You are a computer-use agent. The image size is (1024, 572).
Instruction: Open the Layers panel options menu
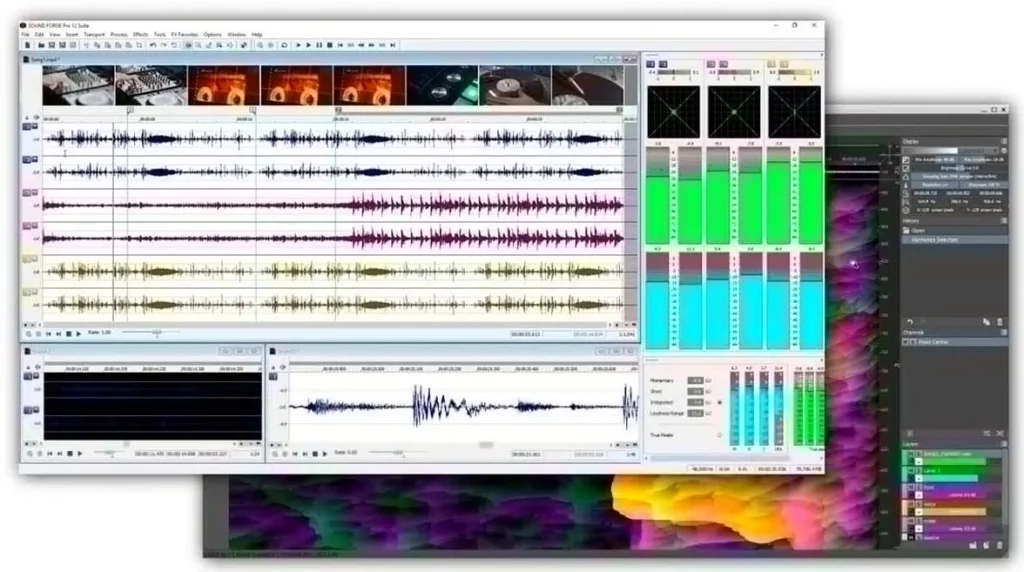(x=1004, y=444)
